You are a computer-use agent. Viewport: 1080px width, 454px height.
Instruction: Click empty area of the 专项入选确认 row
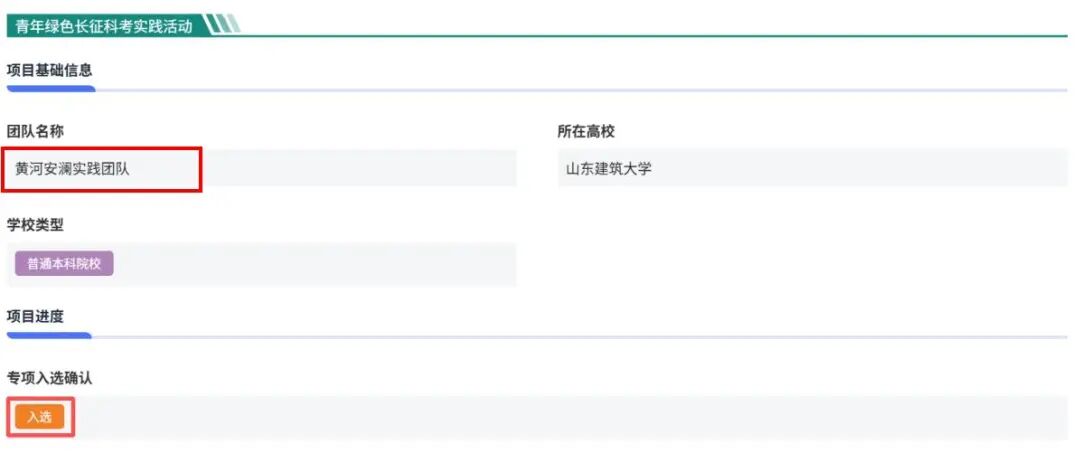[x=571, y=417]
